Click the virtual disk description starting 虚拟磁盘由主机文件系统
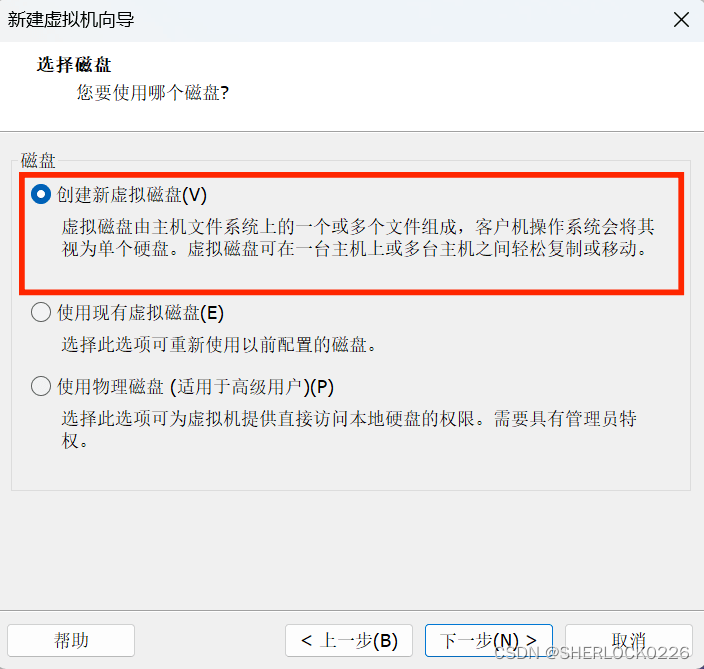Viewport: 704px width, 669px height. coord(358,238)
